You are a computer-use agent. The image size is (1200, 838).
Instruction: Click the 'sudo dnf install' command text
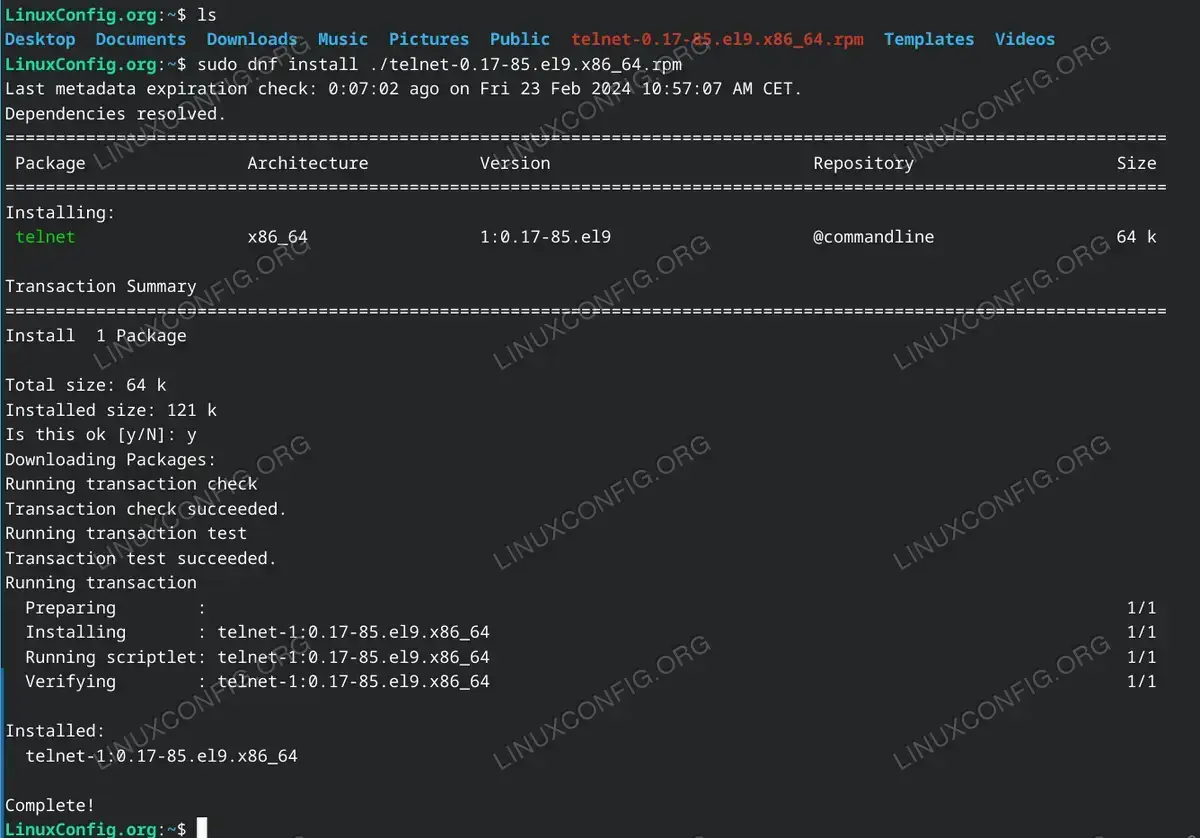277,64
